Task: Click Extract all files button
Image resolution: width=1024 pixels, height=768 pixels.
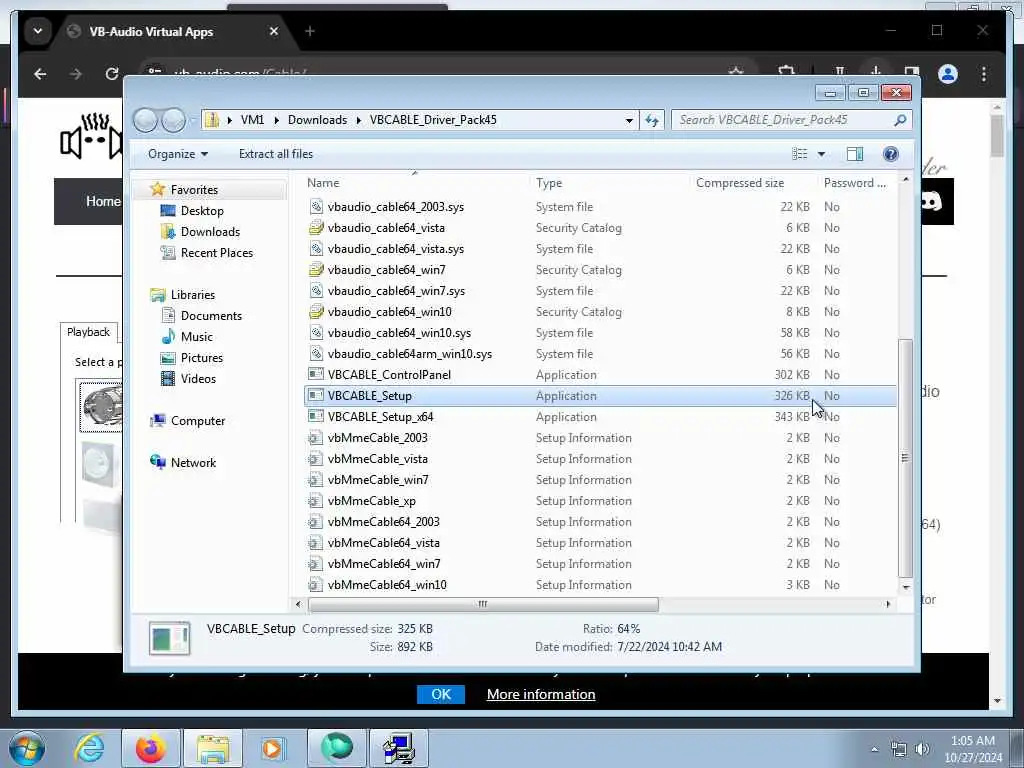Action: 276,154
